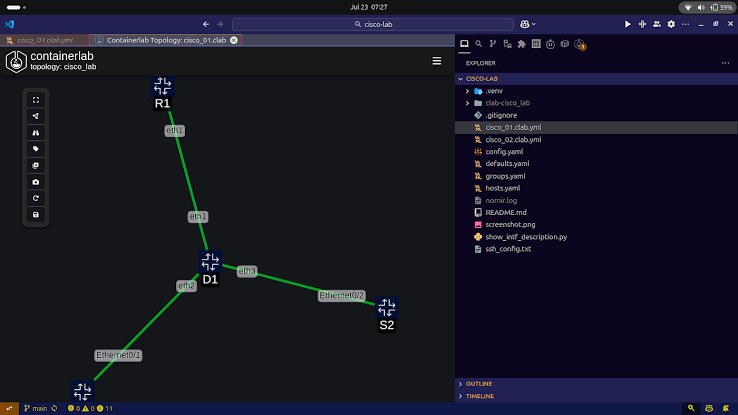Open the Source Control view icon
This screenshot has height=415, width=738.
pos(493,44)
